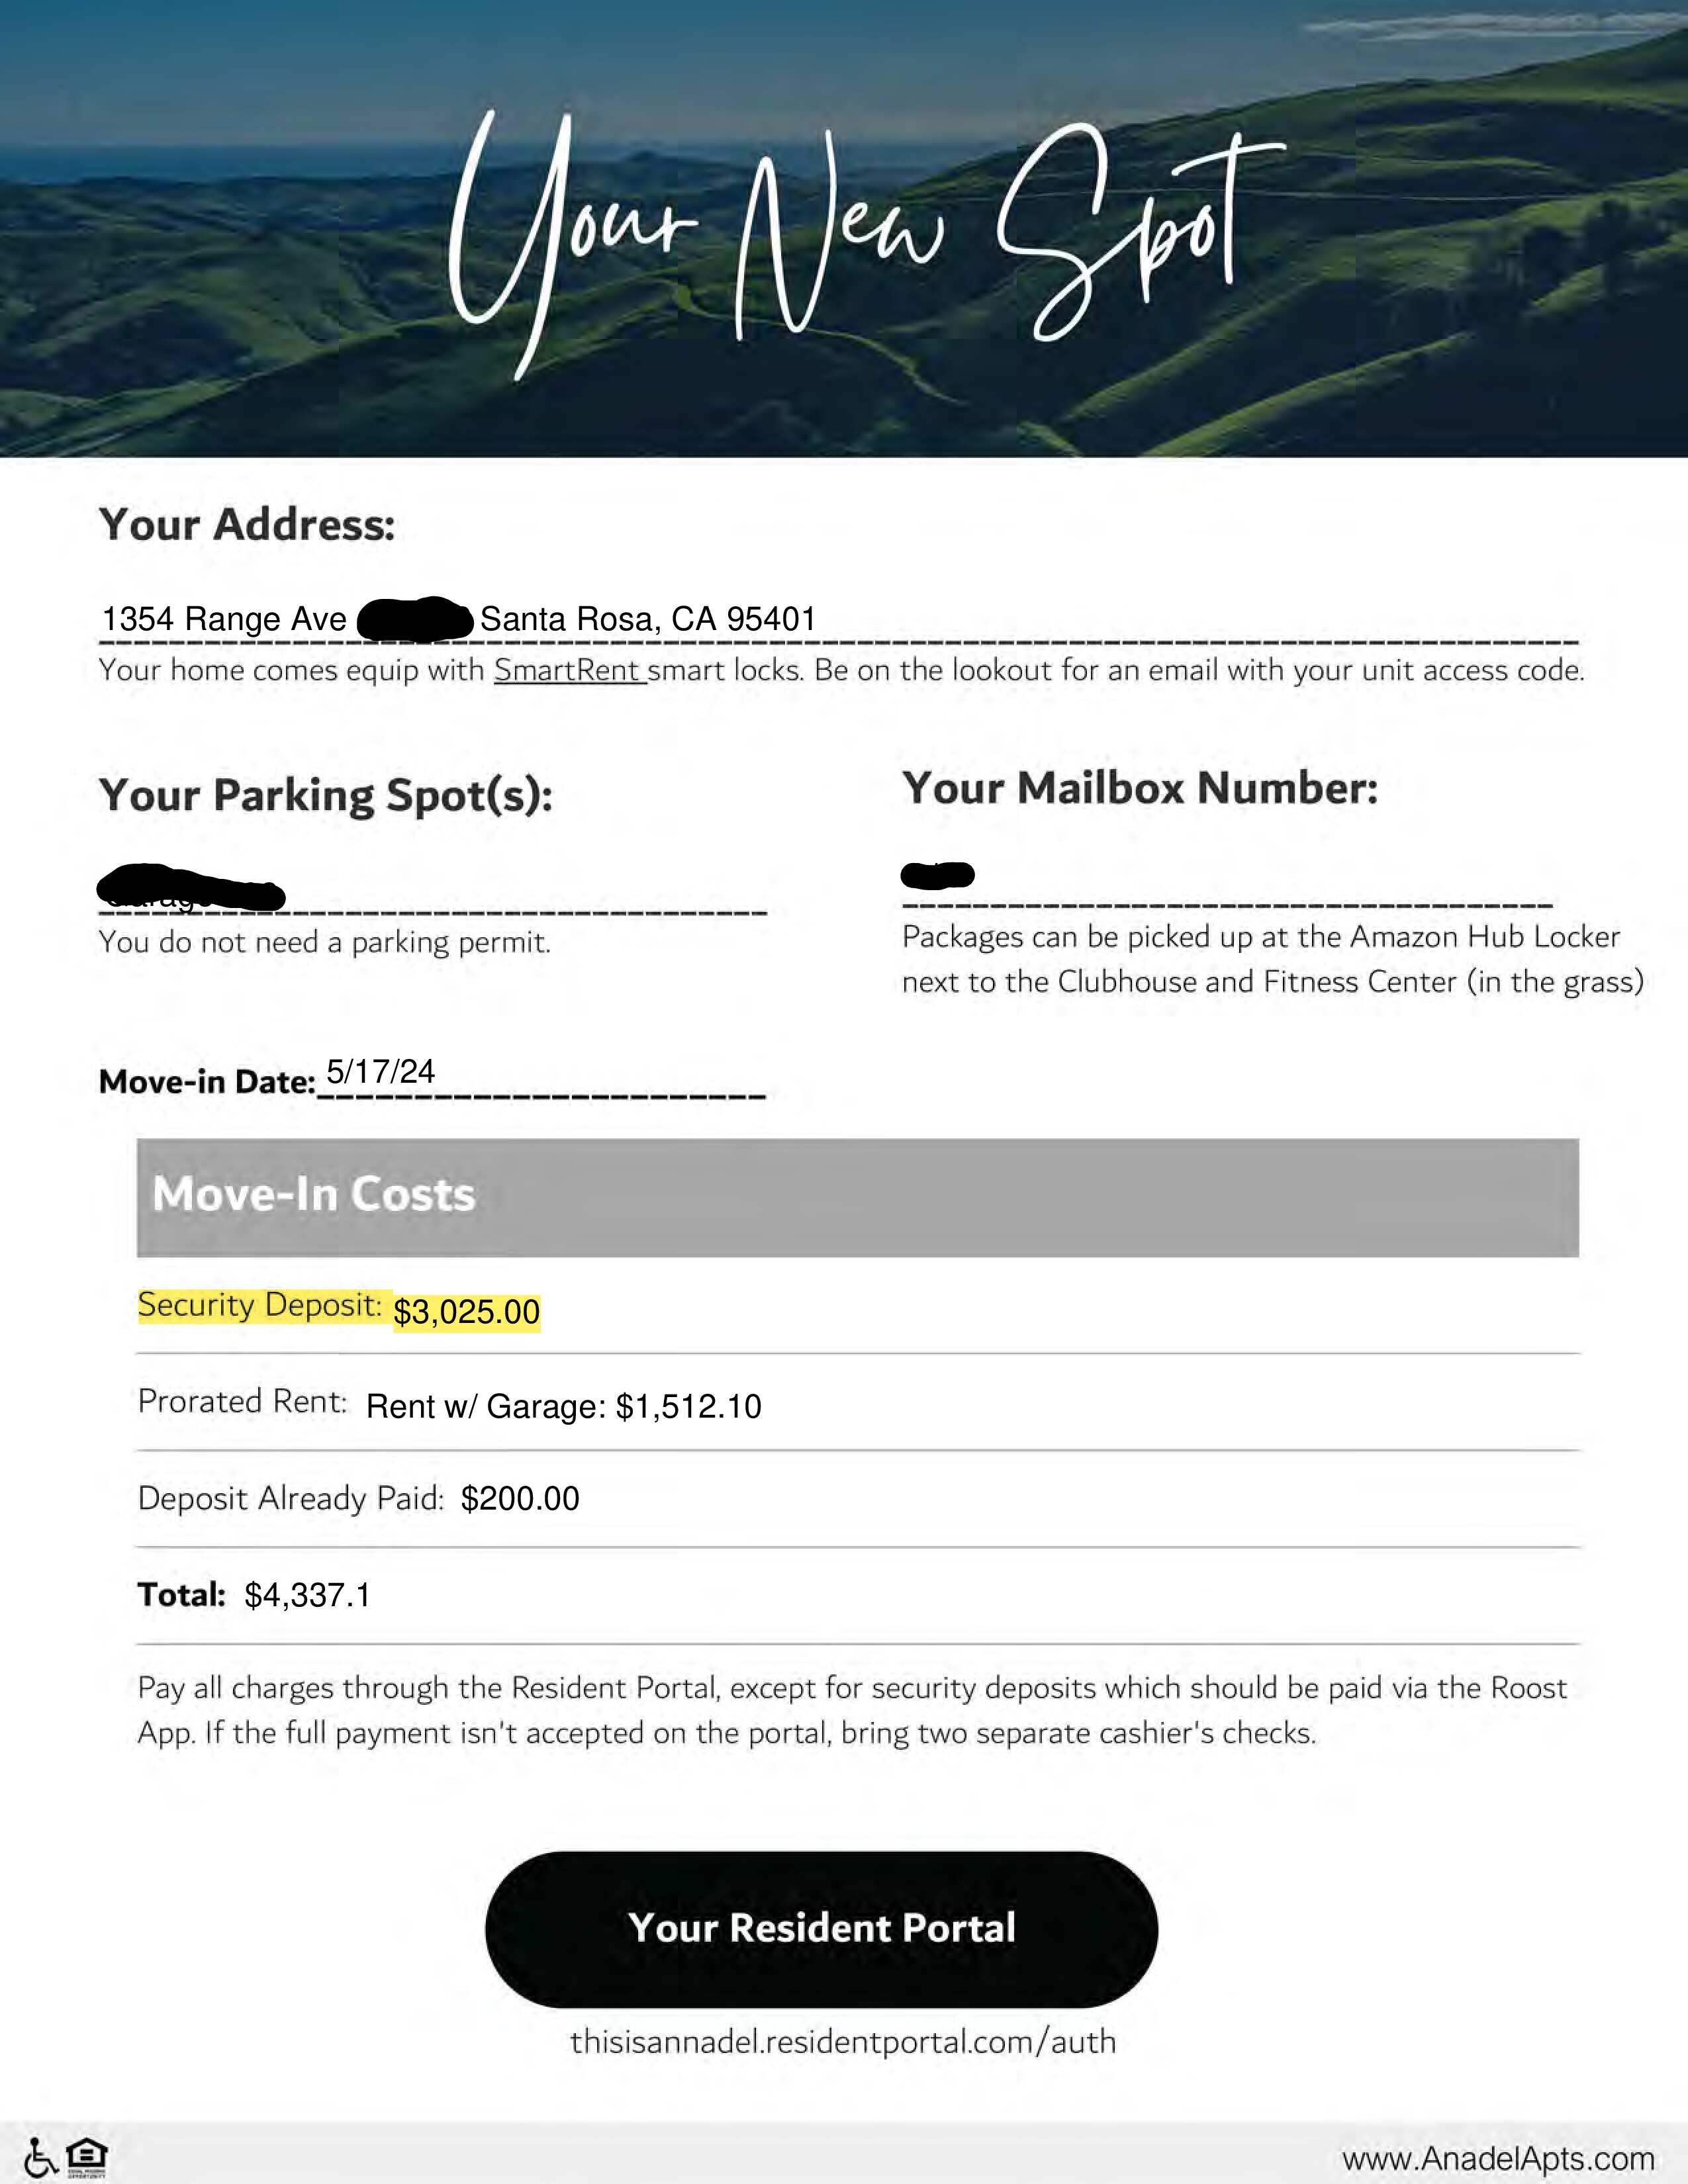Click the redacted parking spot field
This screenshot has width=1688, height=2184.
click(190, 889)
